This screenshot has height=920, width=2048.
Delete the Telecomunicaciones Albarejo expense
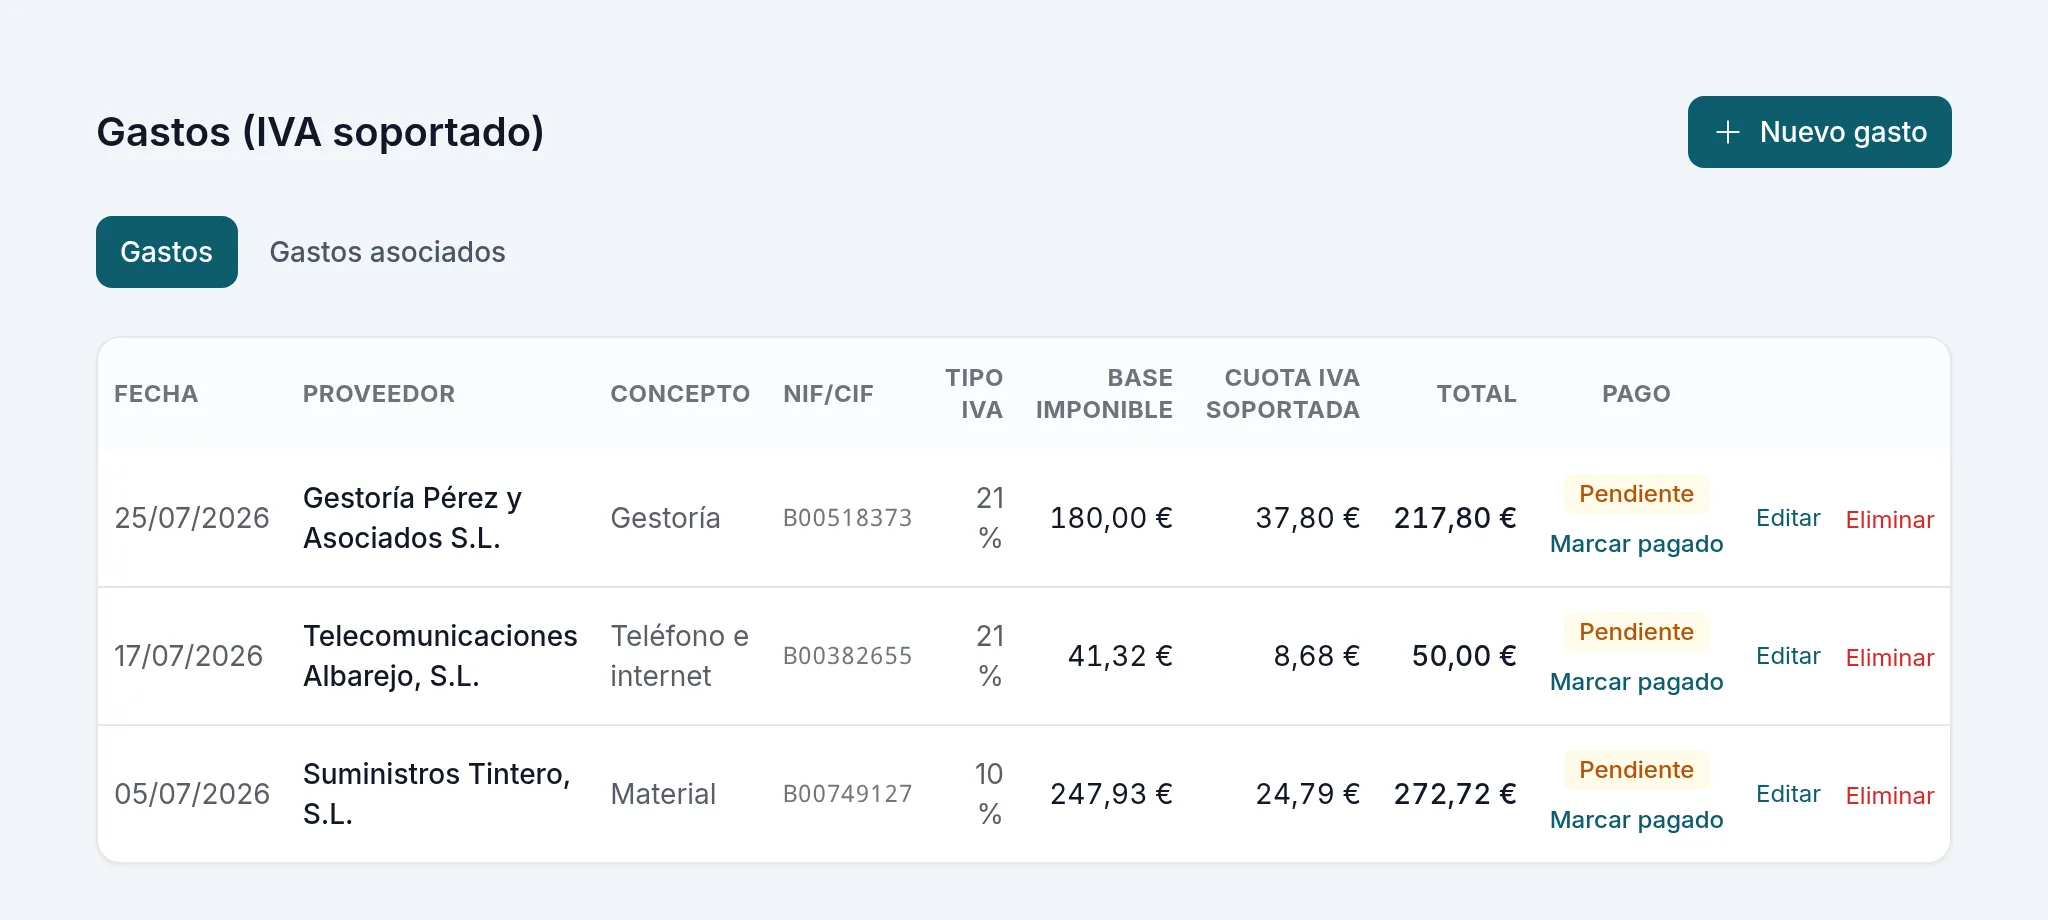point(1890,658)
